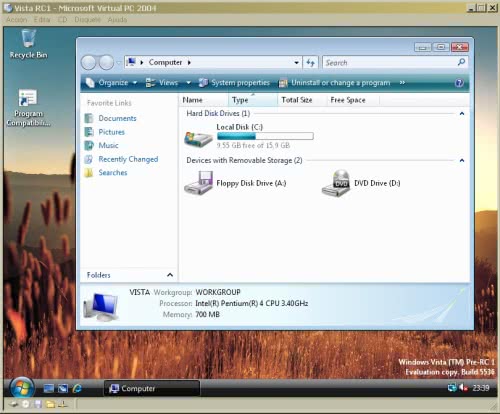500x414 pixels.
Task: Open Virtual PC Disquete menu
Action: pos(87,20)
